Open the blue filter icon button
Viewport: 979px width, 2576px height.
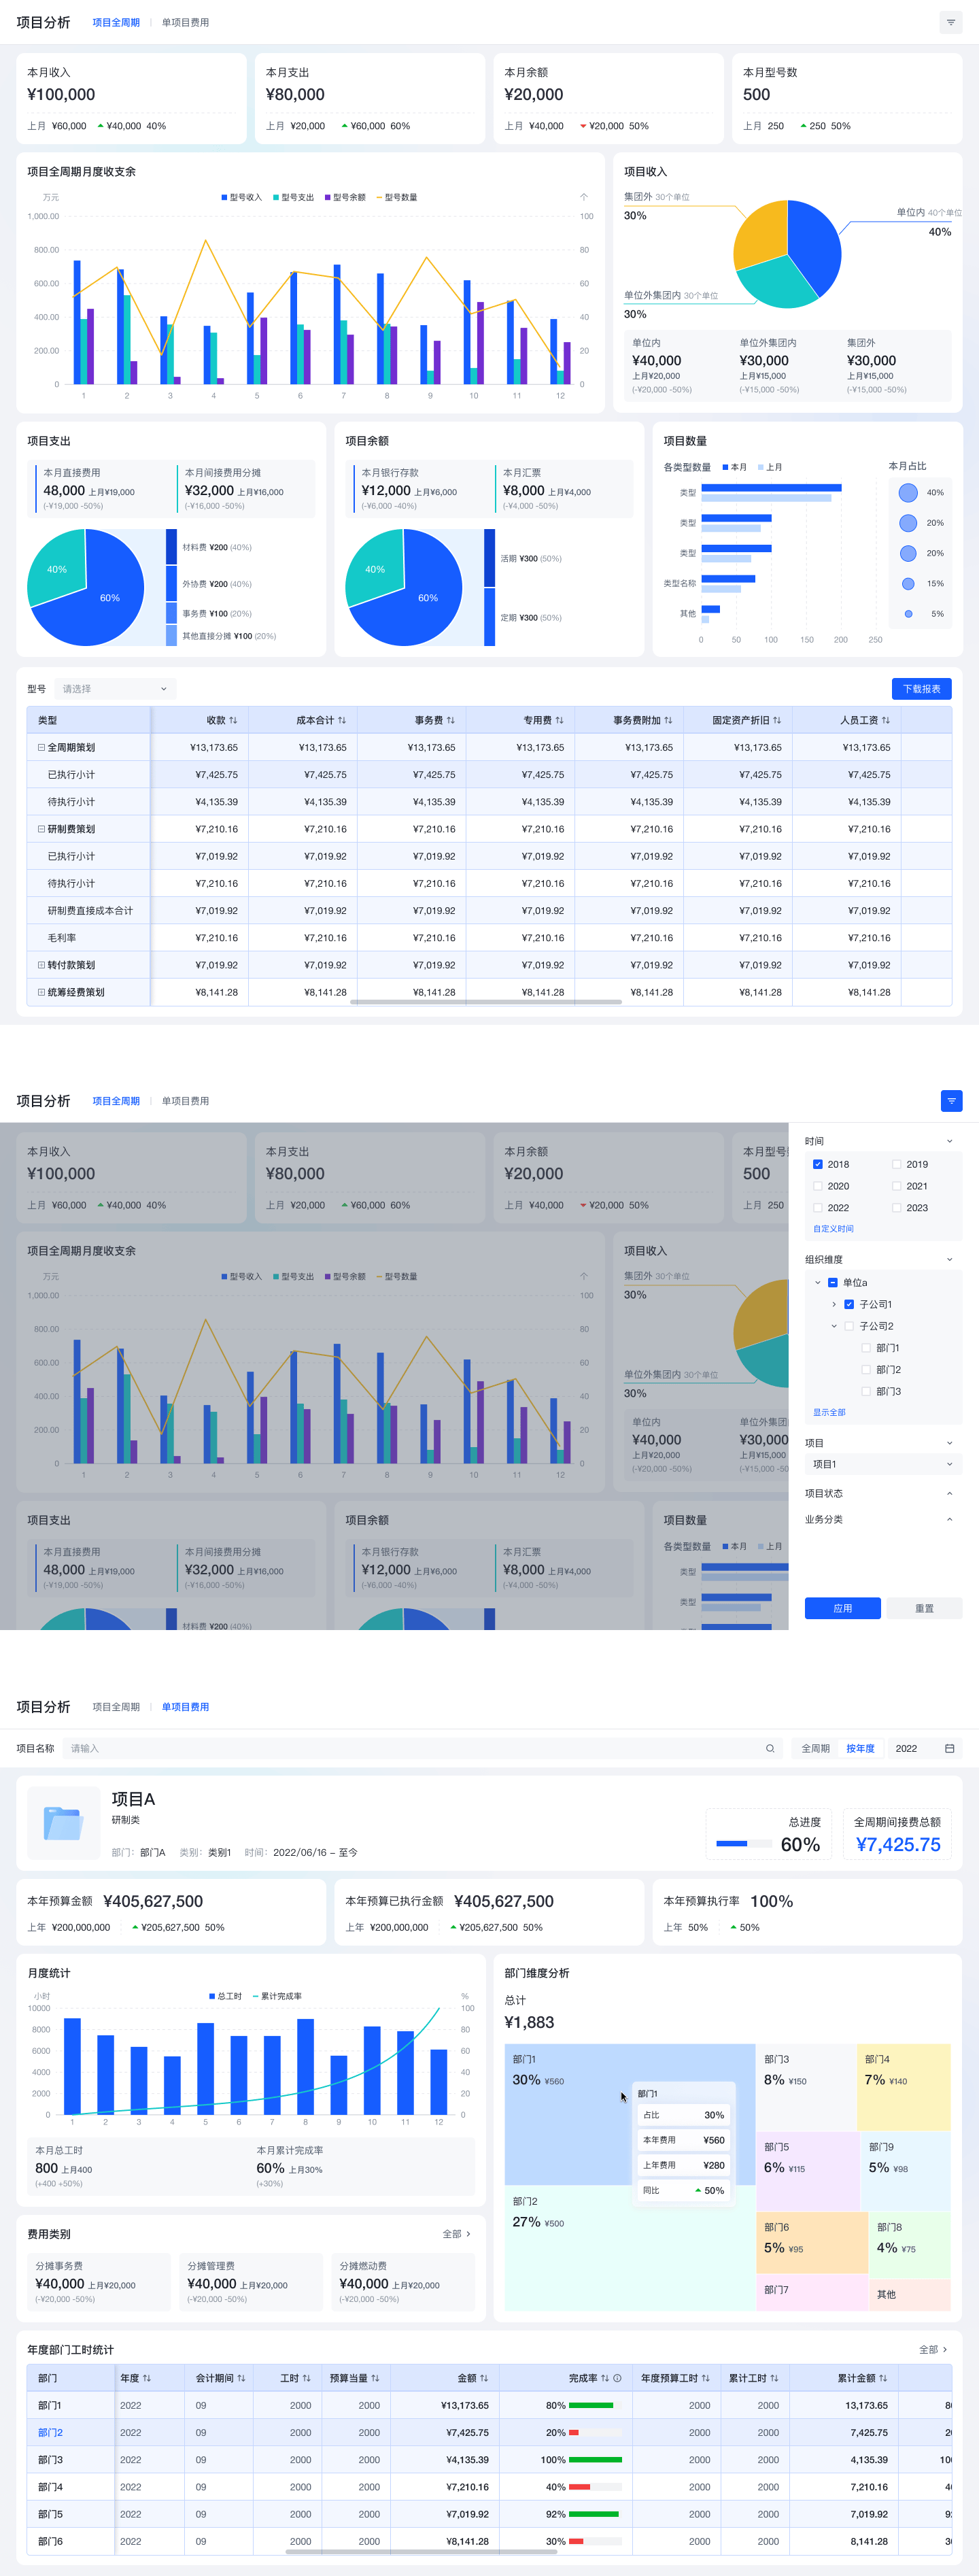(x=951, y=1101)
